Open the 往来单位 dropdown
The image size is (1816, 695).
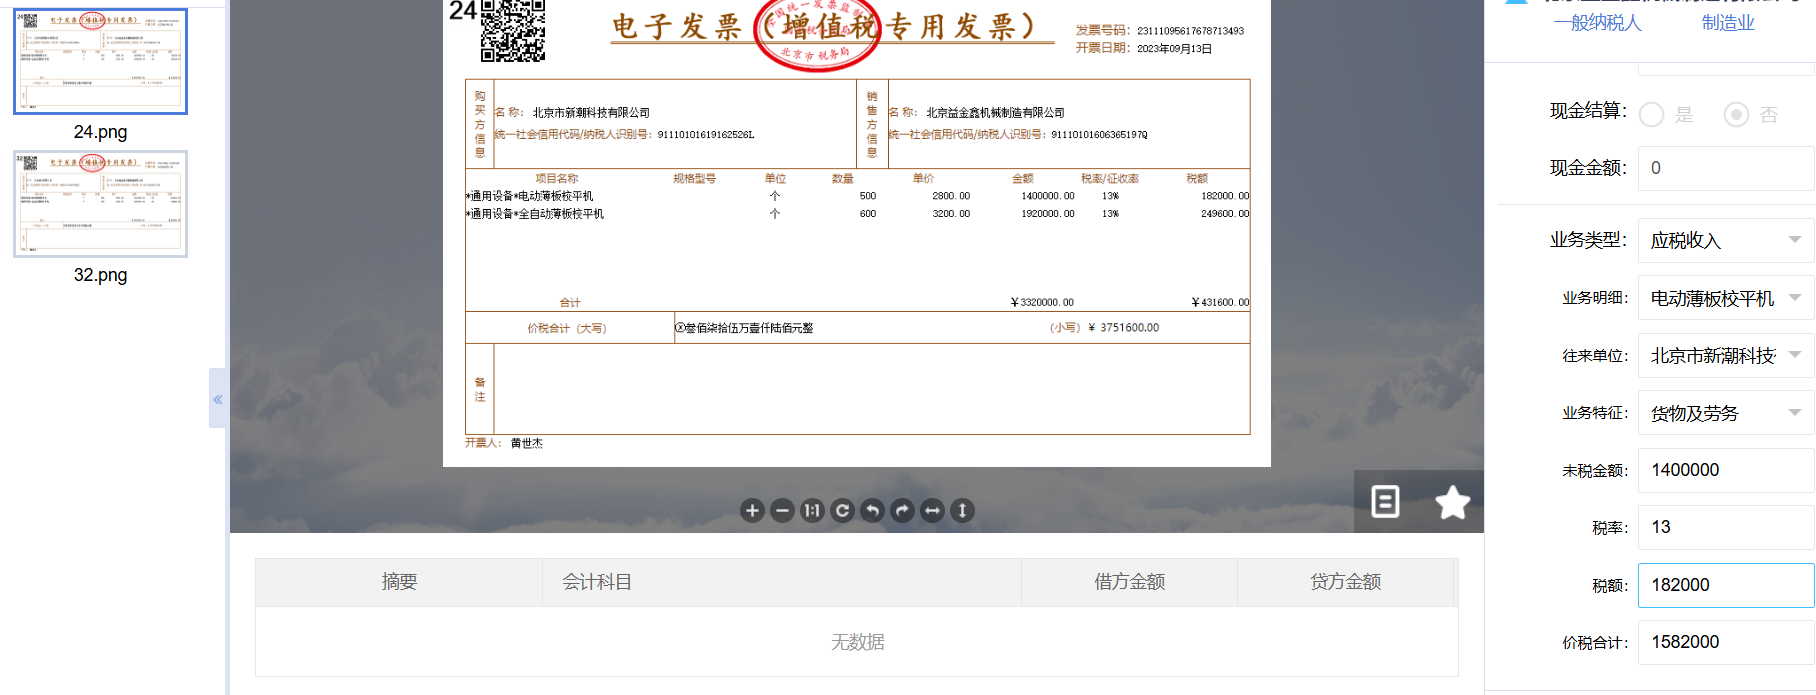coord(1726,355)
